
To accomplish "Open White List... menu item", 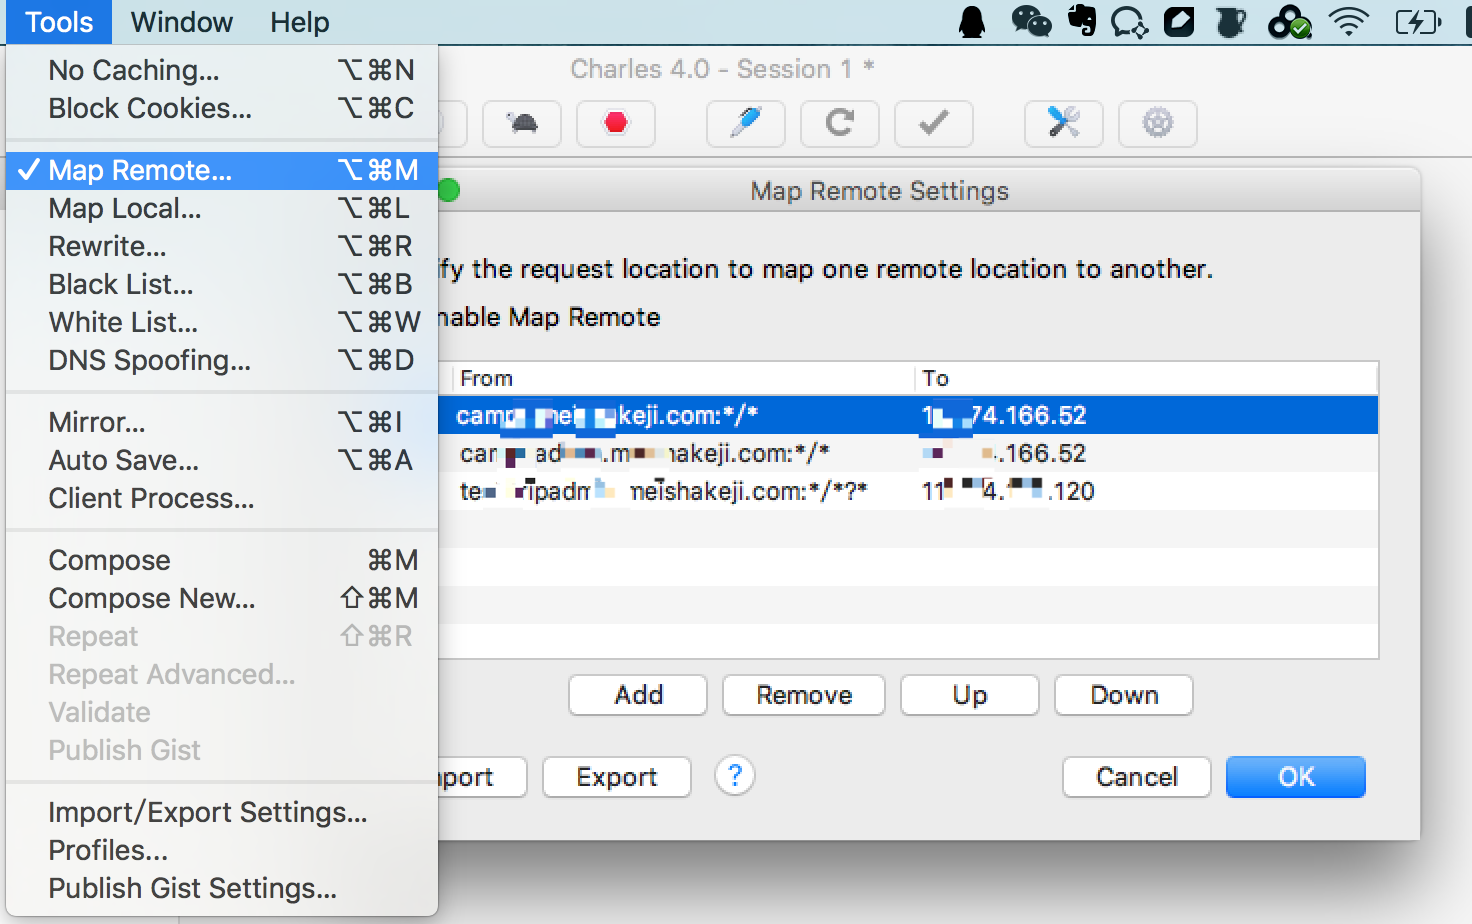I will (x=222, y=322).
